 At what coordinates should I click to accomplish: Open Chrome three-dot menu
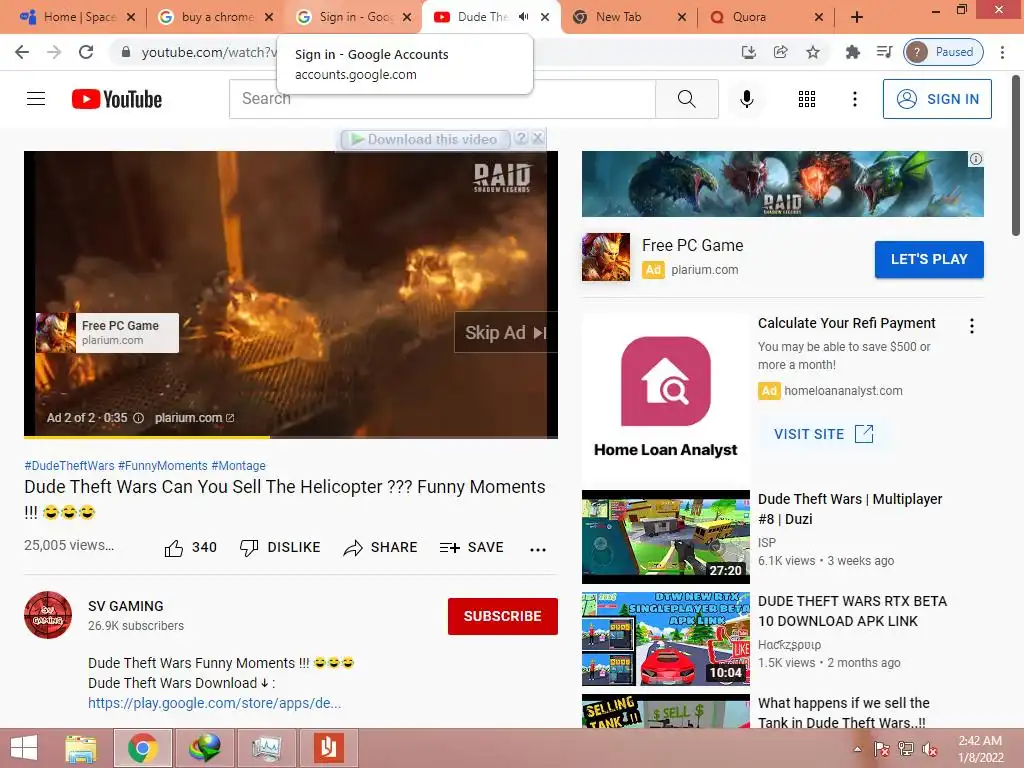click(x=1002, y=52)
